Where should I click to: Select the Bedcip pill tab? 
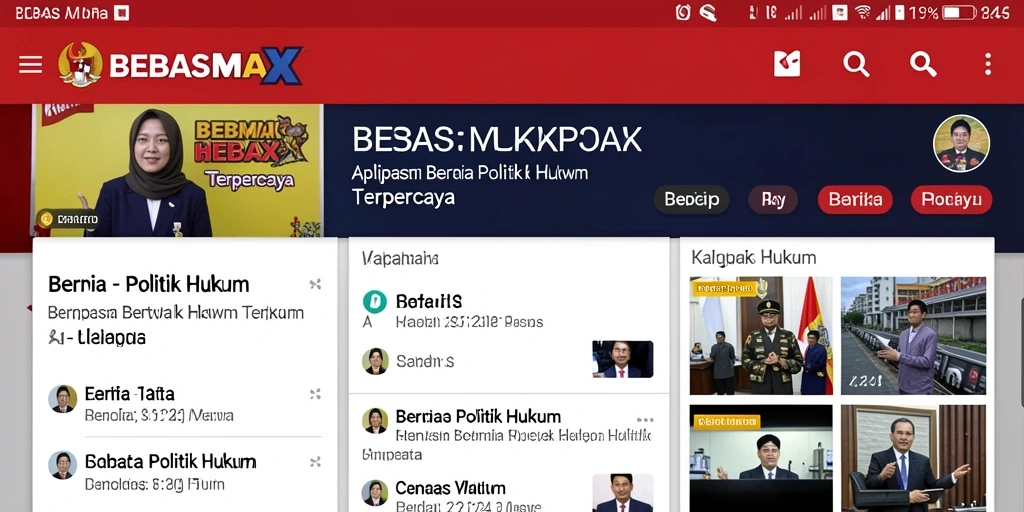point(692,200)
